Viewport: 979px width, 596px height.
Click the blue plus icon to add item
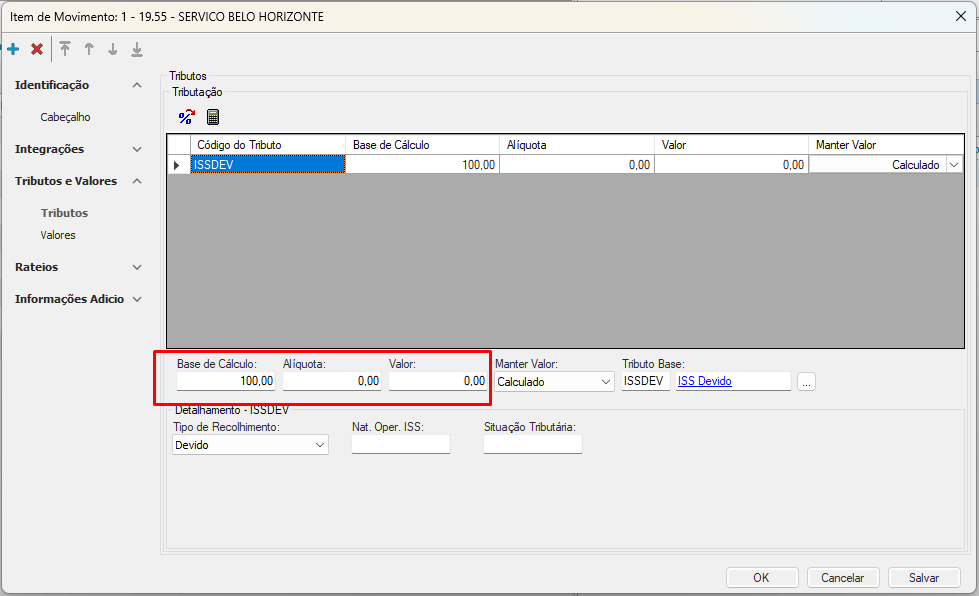14,48
